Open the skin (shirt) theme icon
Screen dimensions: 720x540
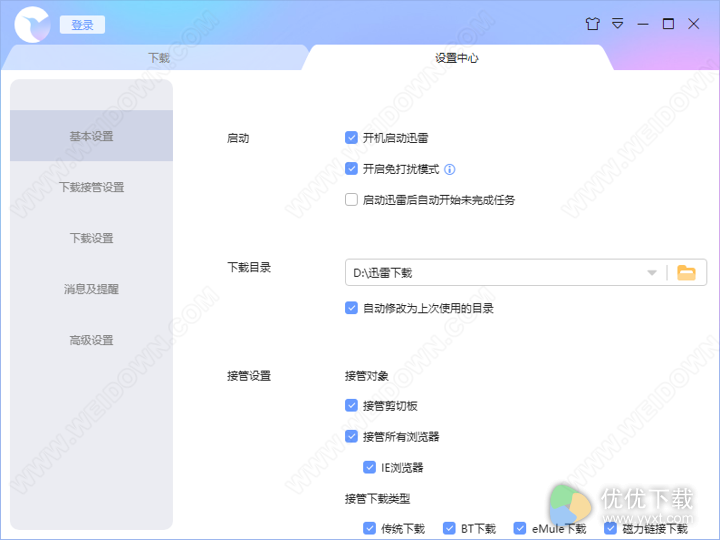(592, 23)
